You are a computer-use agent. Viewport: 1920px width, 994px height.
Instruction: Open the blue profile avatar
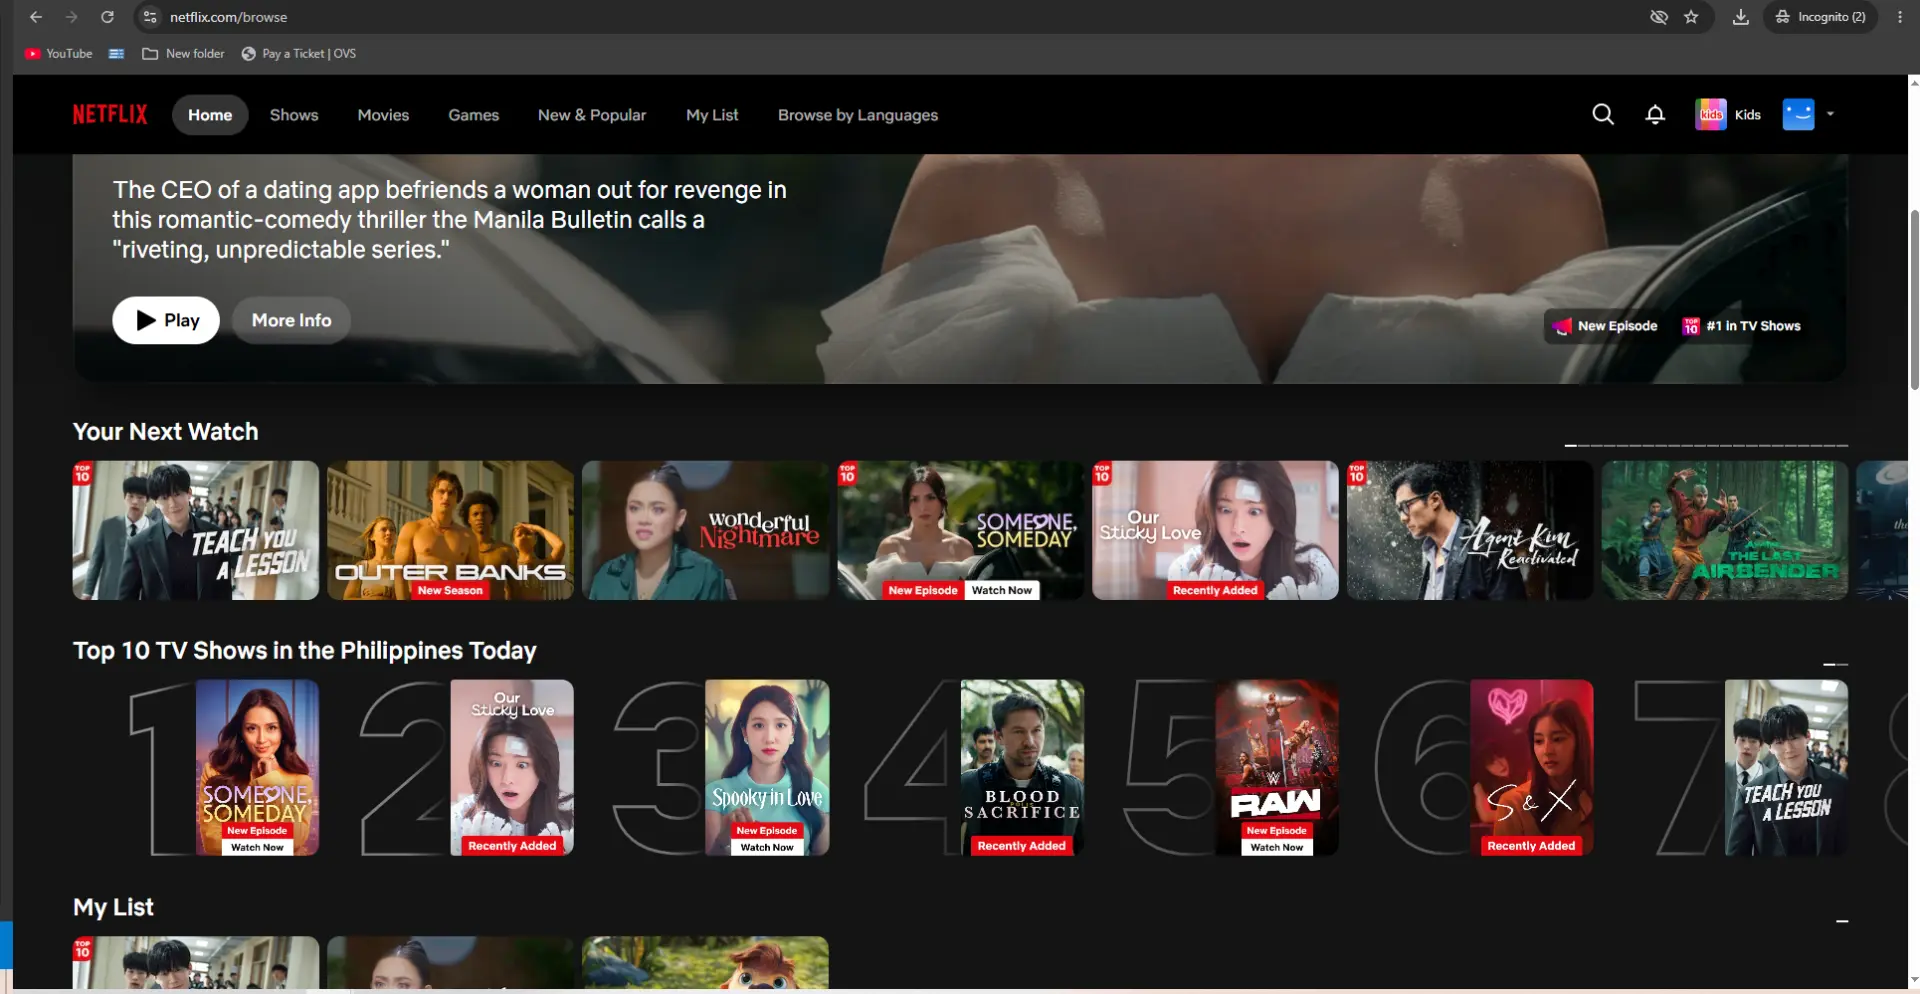click(x=1798, y=115)
